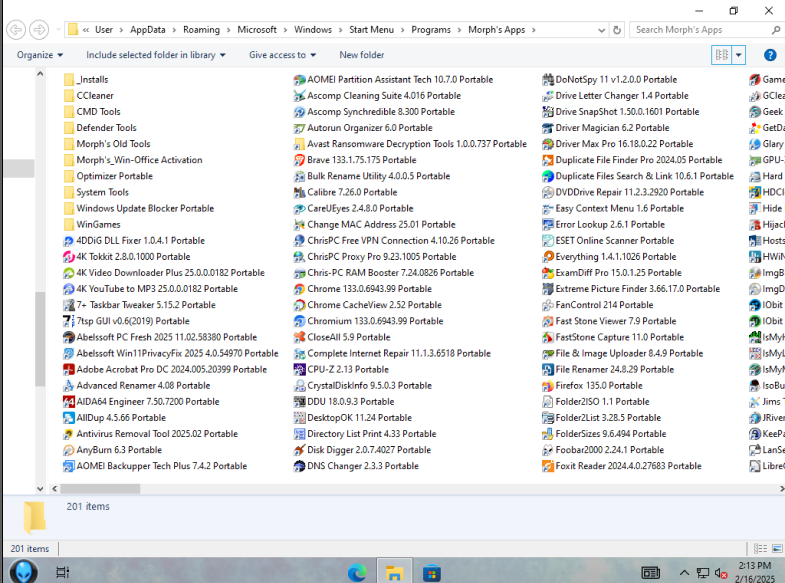Open the Give access to dropdown
This screenshot has height=583, width=785.
tap(282, 55)
